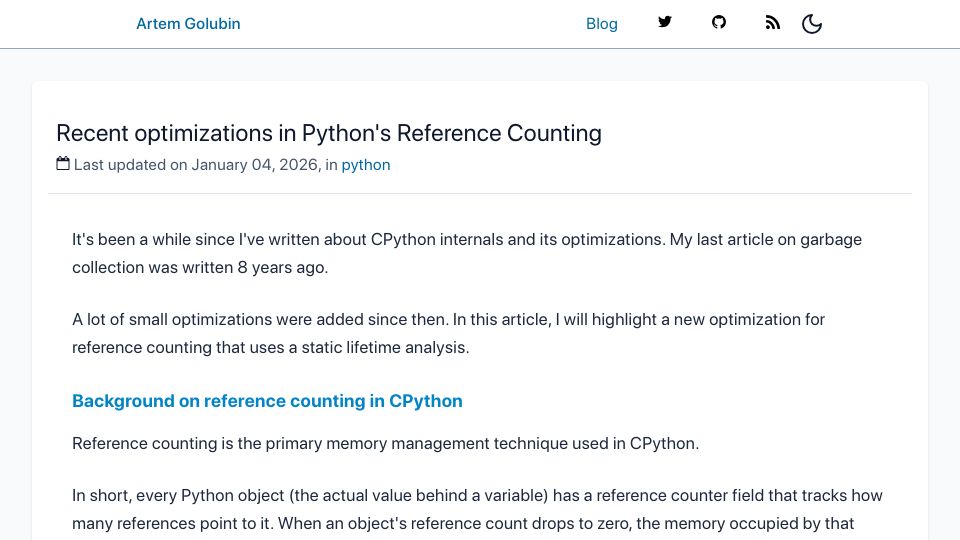Open the Twitter profile icon
The height and width of the screenshot is (540, 960).
pos(664,23)
